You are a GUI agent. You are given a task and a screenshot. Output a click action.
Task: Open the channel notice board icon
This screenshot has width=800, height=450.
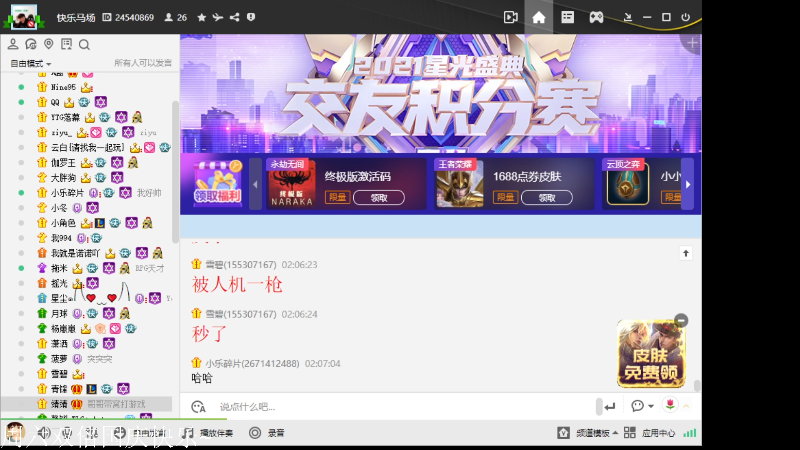[66, 44]
